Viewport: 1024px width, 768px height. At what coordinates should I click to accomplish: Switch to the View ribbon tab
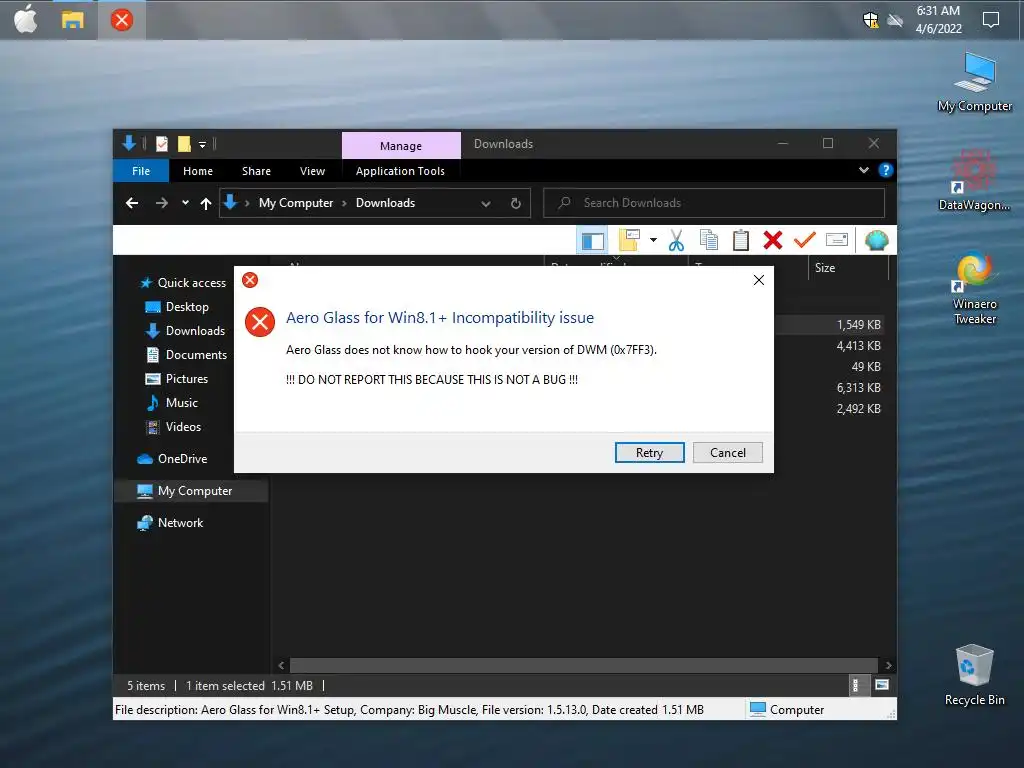tap(312, 171)
